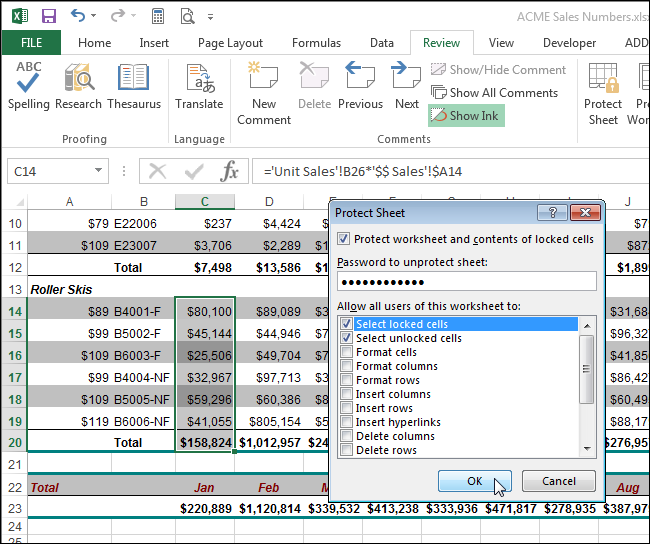Add a New Comment
Image resolution: width=650 pixels, height=544 pixels.
click(264, 93)
